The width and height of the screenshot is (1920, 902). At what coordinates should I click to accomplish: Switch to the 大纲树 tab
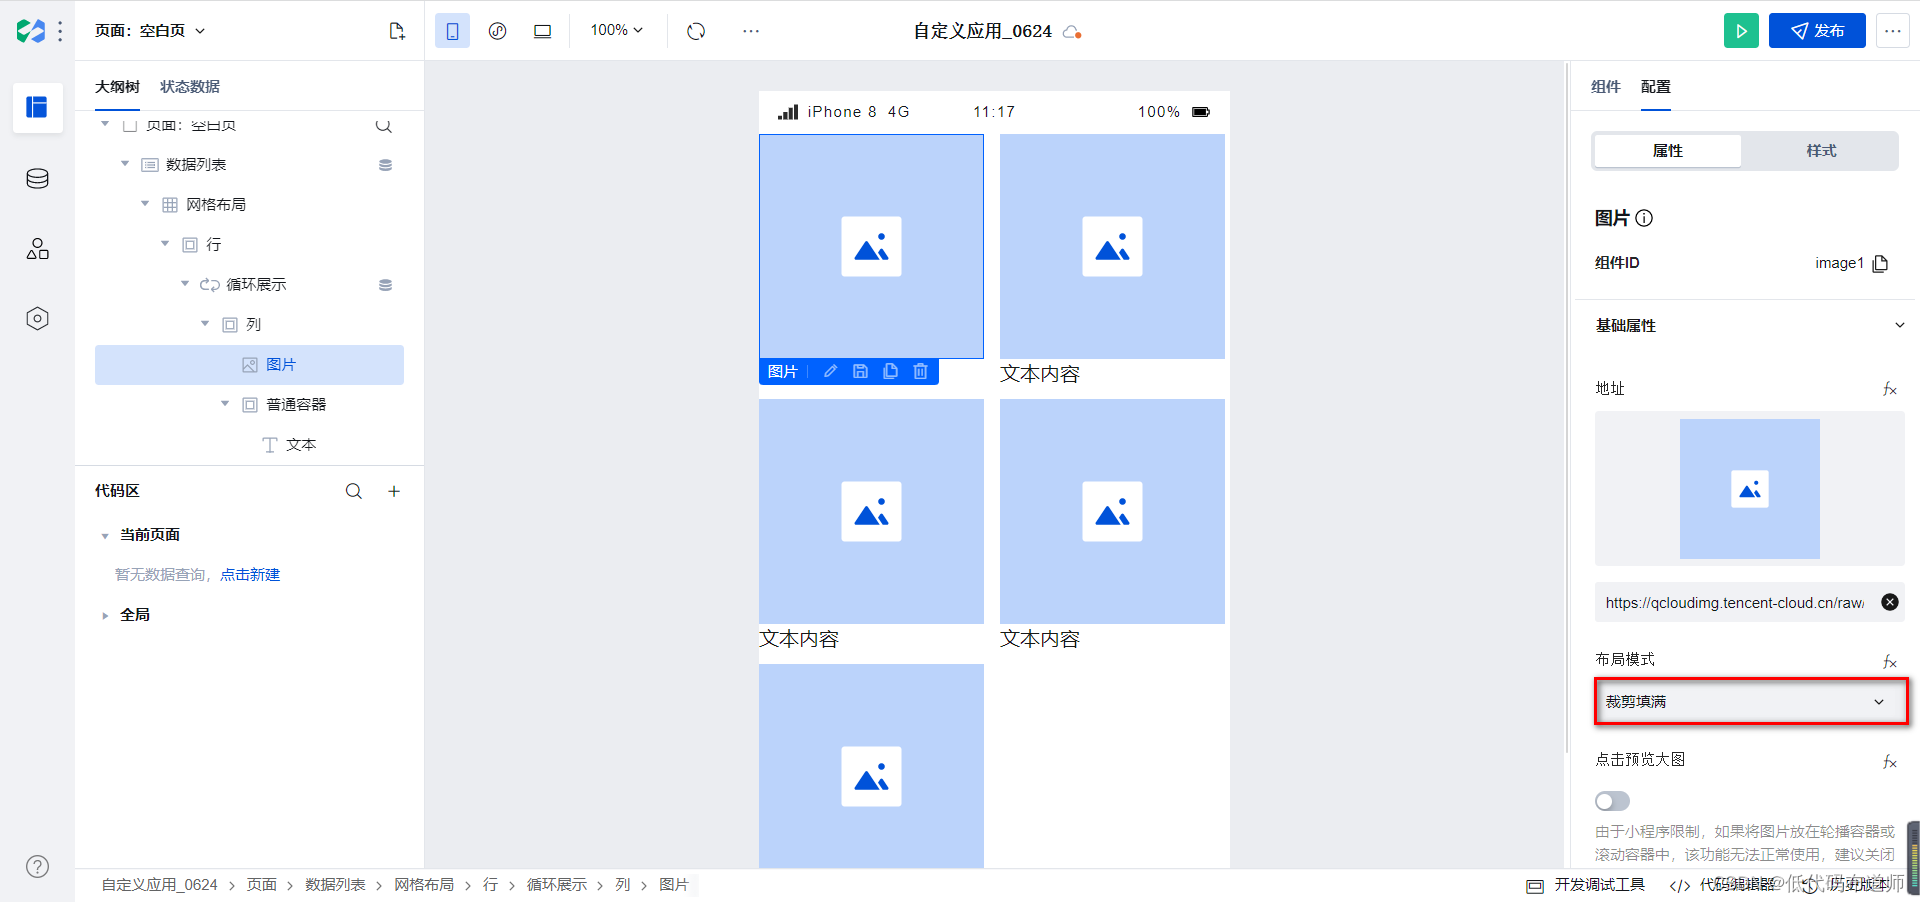(117, 87)
